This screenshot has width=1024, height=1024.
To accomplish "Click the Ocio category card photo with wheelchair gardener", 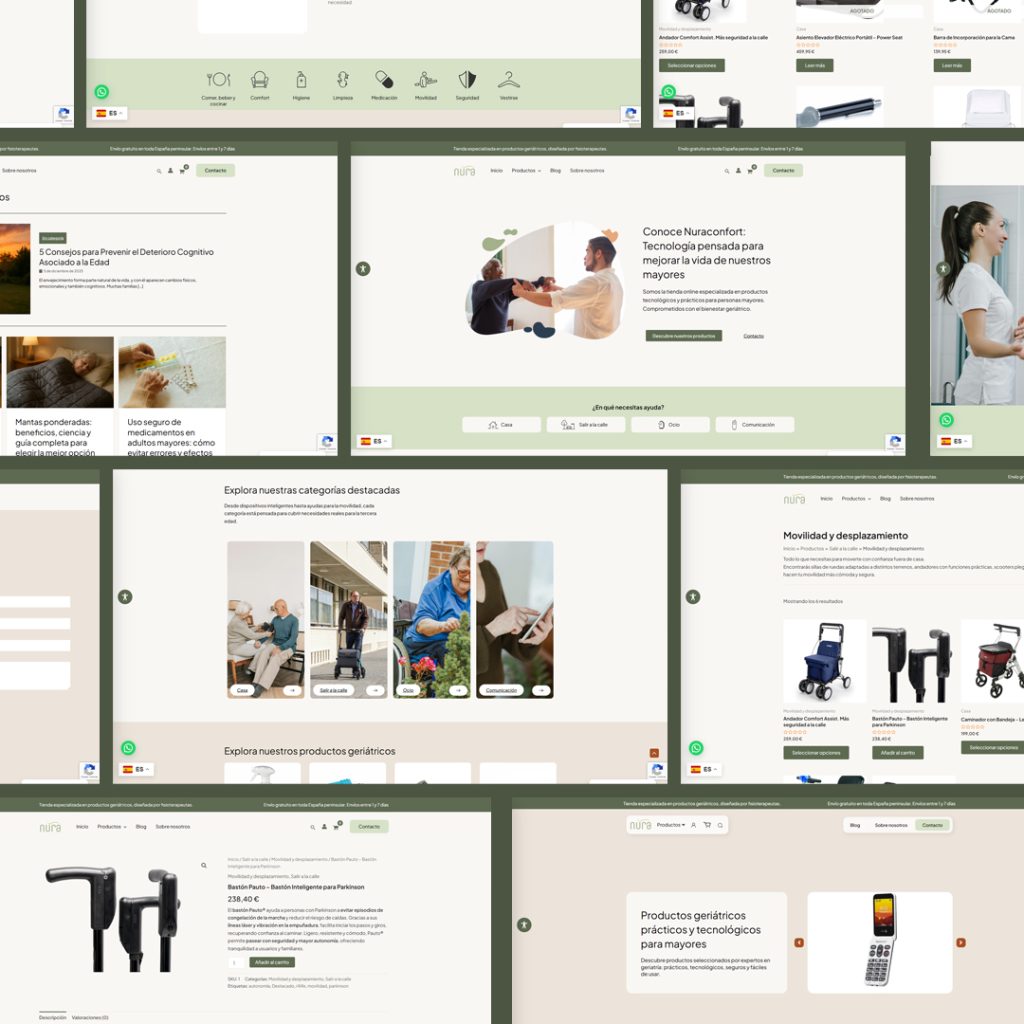I will [x=432, y=619].
